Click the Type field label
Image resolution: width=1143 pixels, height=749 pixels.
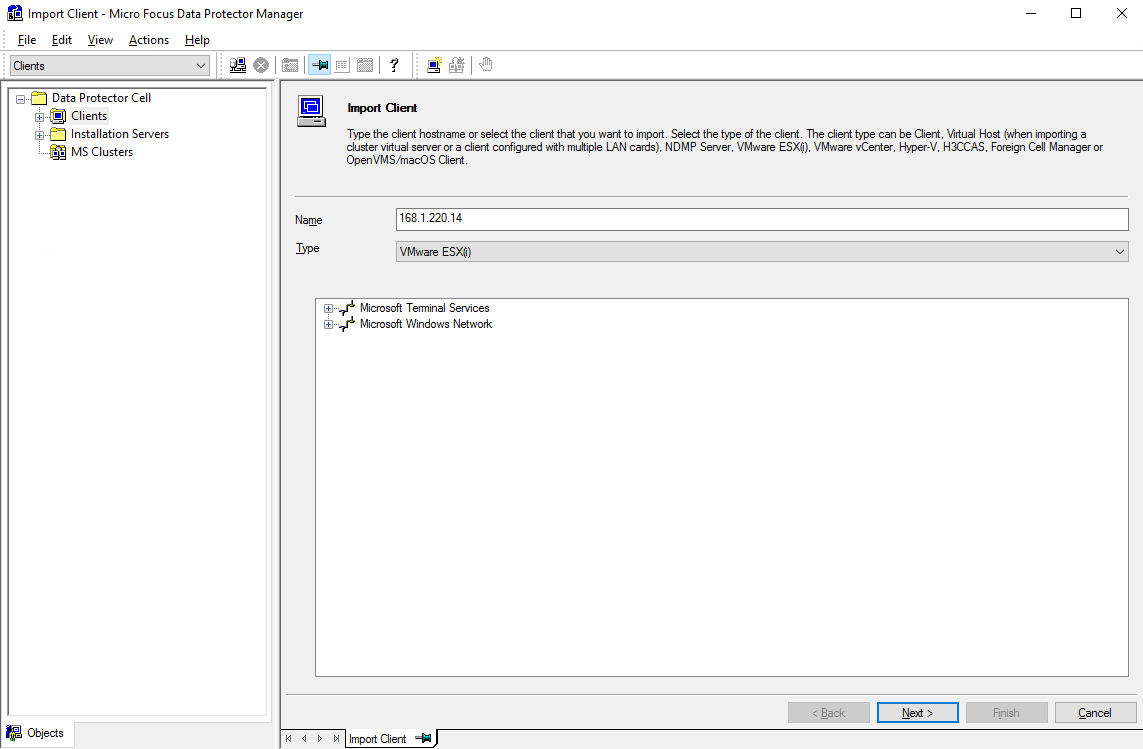[307, 248]
